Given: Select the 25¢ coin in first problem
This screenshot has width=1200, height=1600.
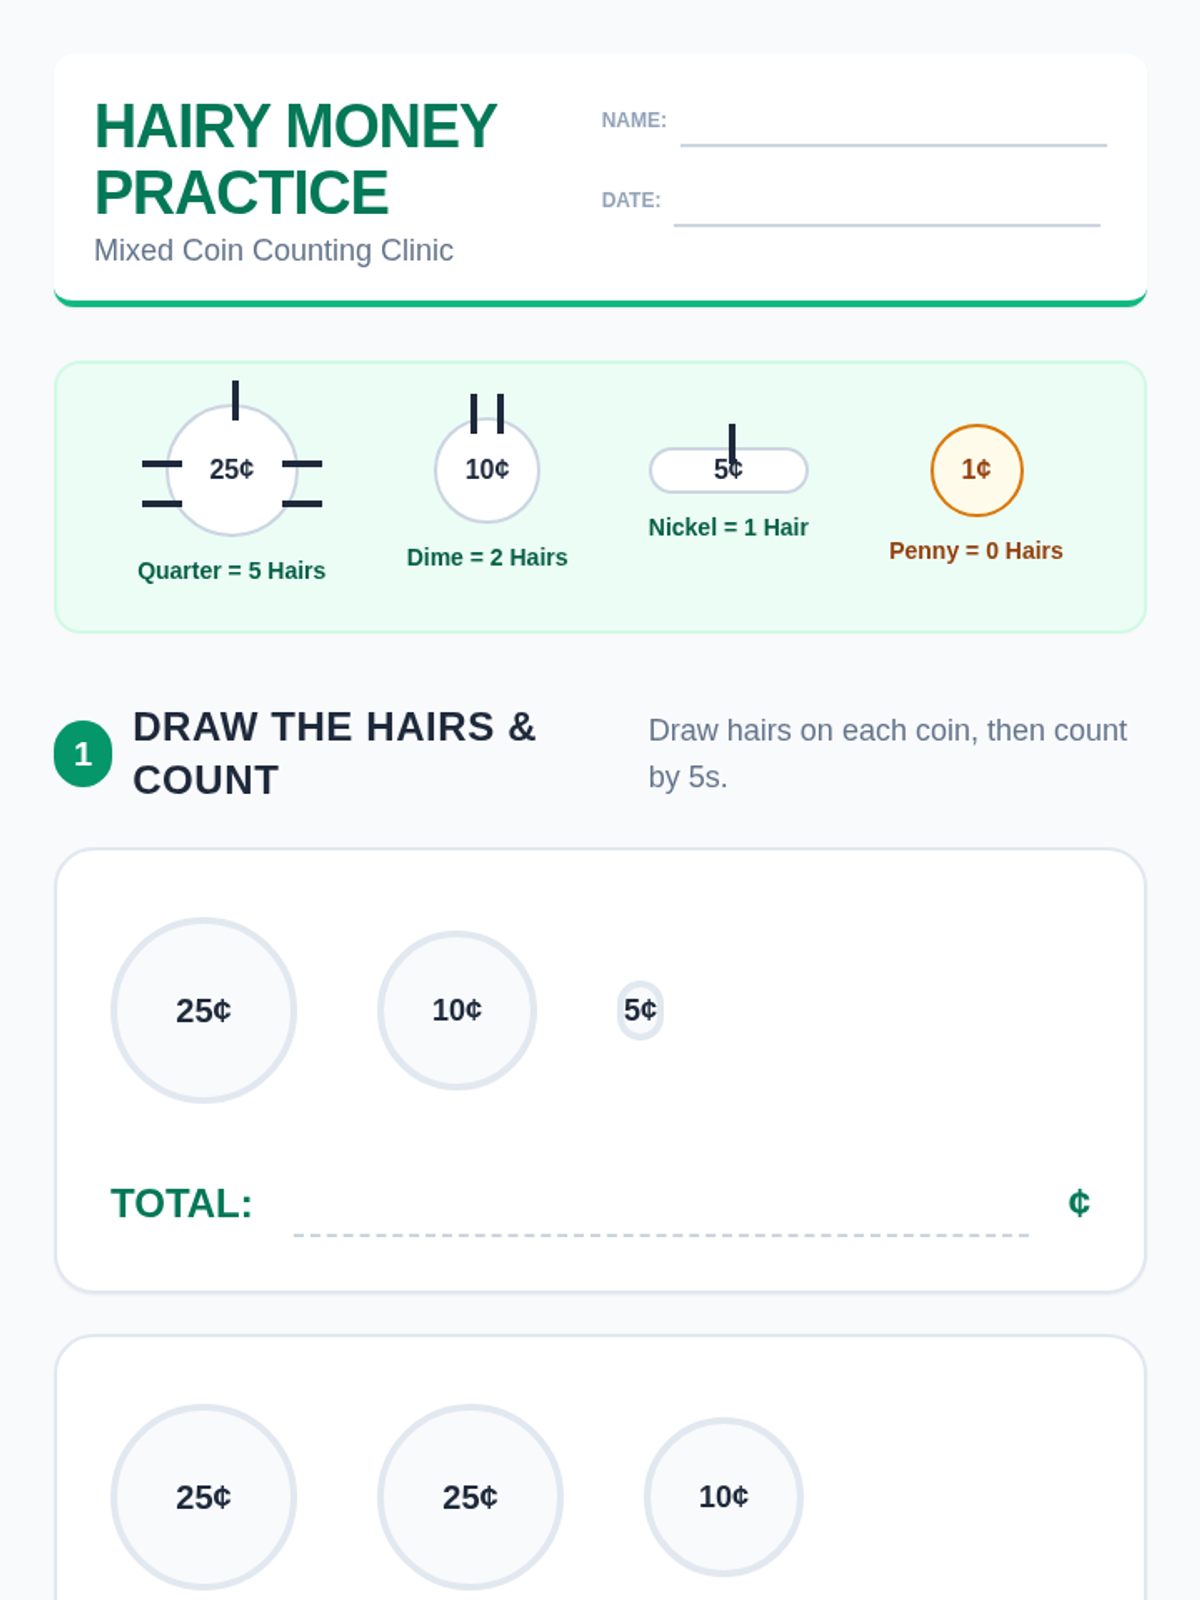Looking at the screenshot, I should coord(204,1010).
